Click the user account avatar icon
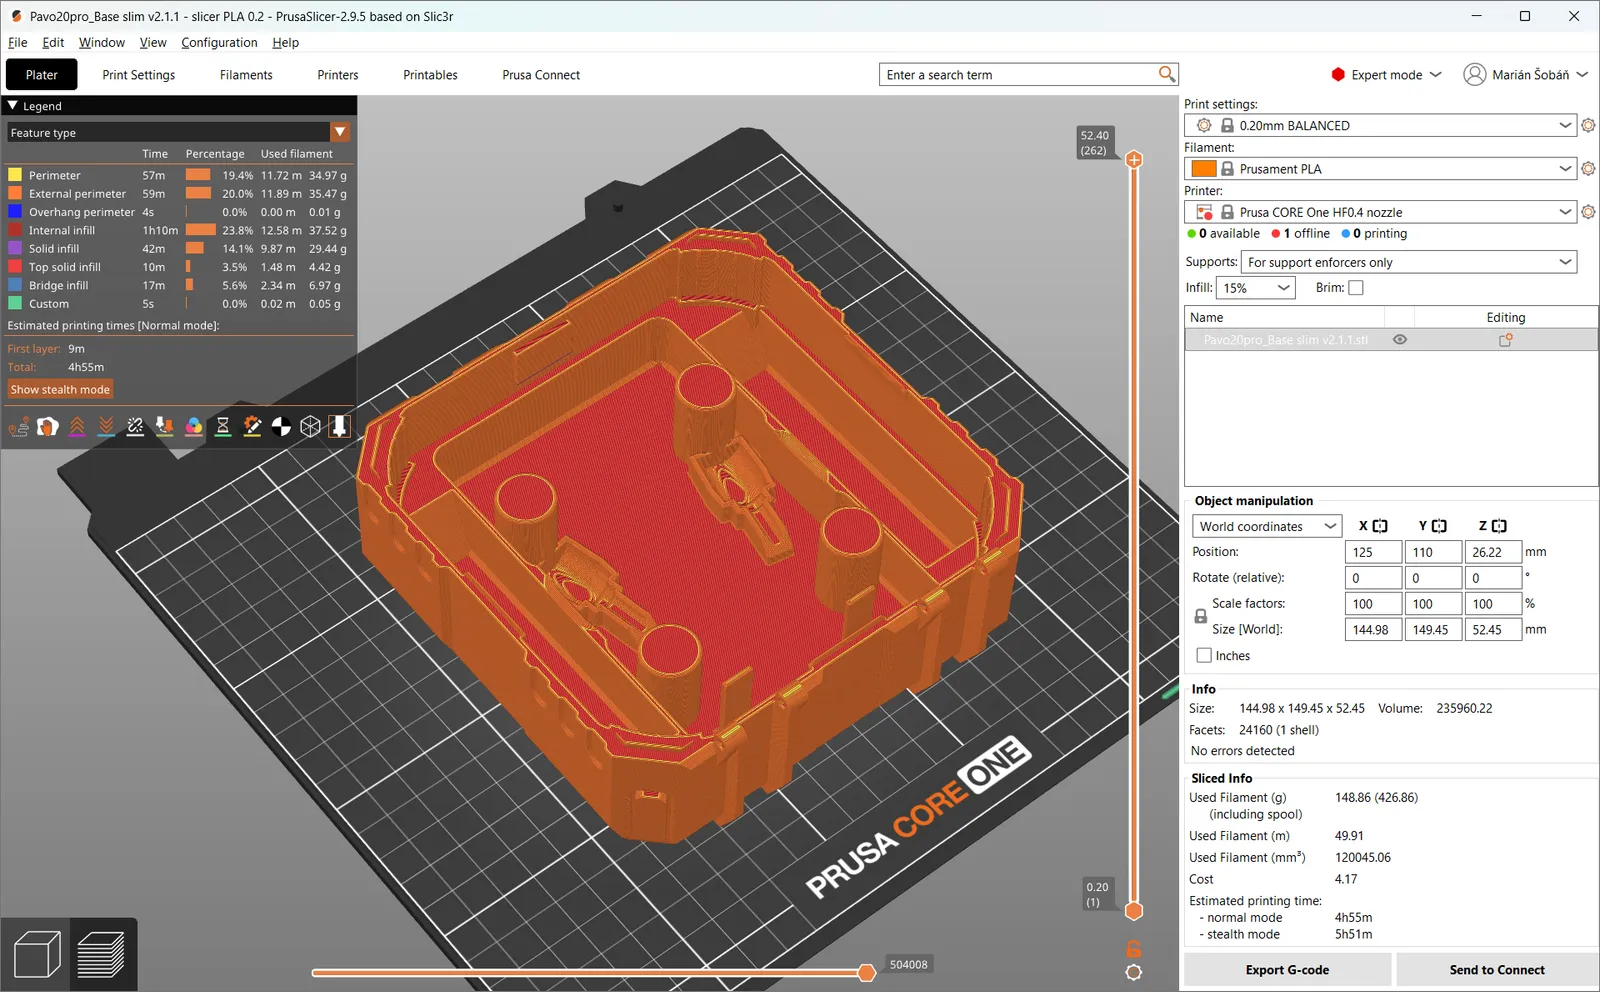The image size is (1600, 992). (1474, 75)
